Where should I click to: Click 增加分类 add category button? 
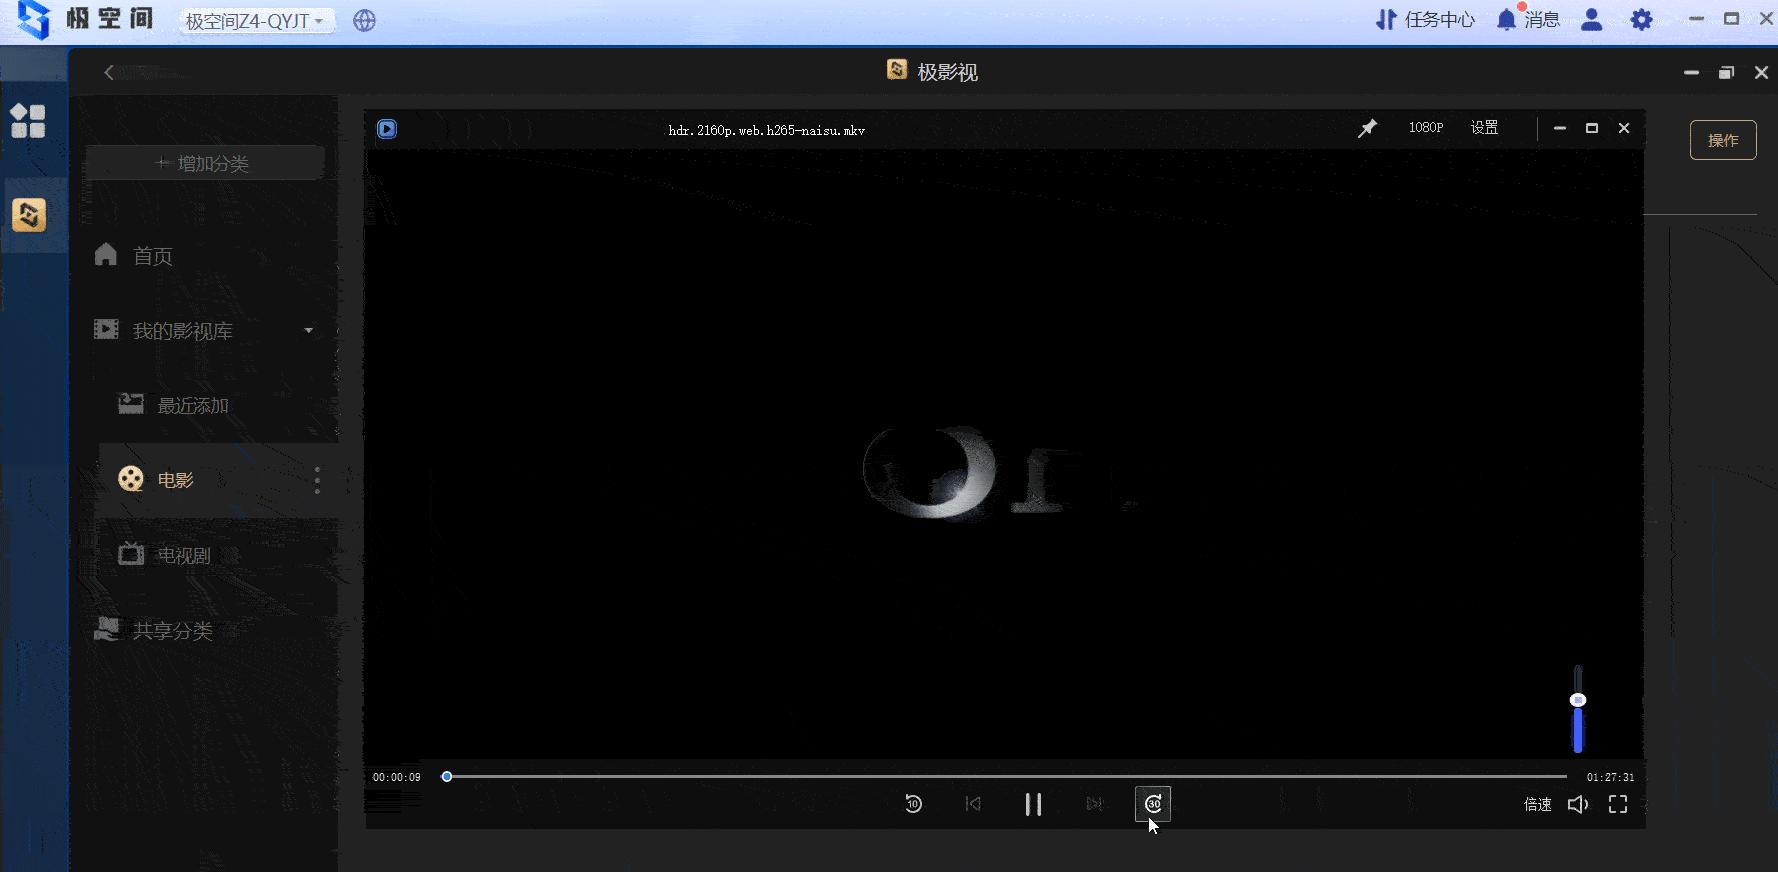(x=204, y=163)
